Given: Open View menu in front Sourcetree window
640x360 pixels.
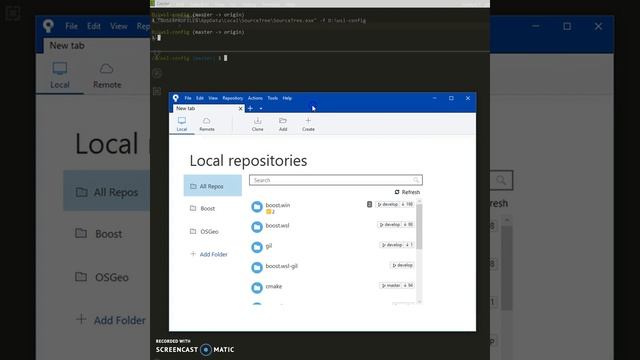Looking at the screenshot, I should 213,98.
